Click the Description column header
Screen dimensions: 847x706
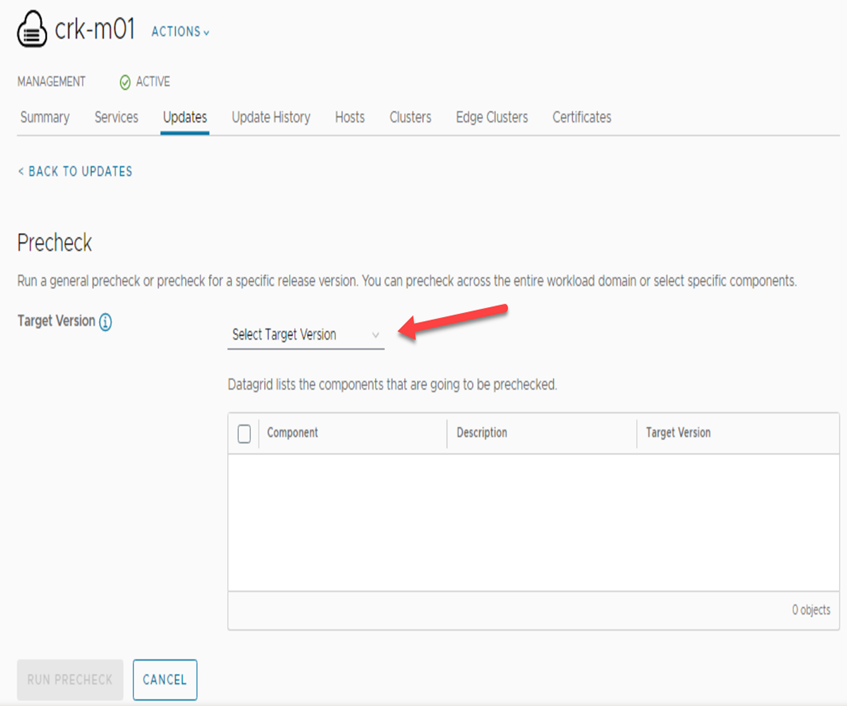coord(482,433)
